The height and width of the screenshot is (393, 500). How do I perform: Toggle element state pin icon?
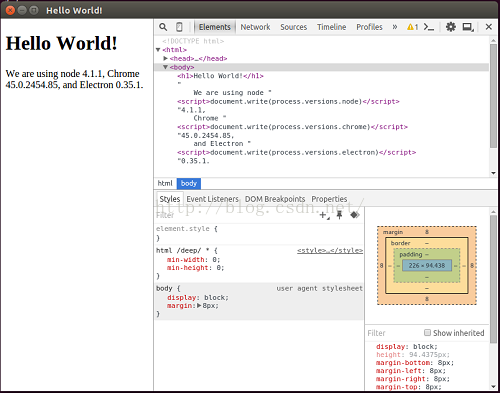(x=339, y=215)
